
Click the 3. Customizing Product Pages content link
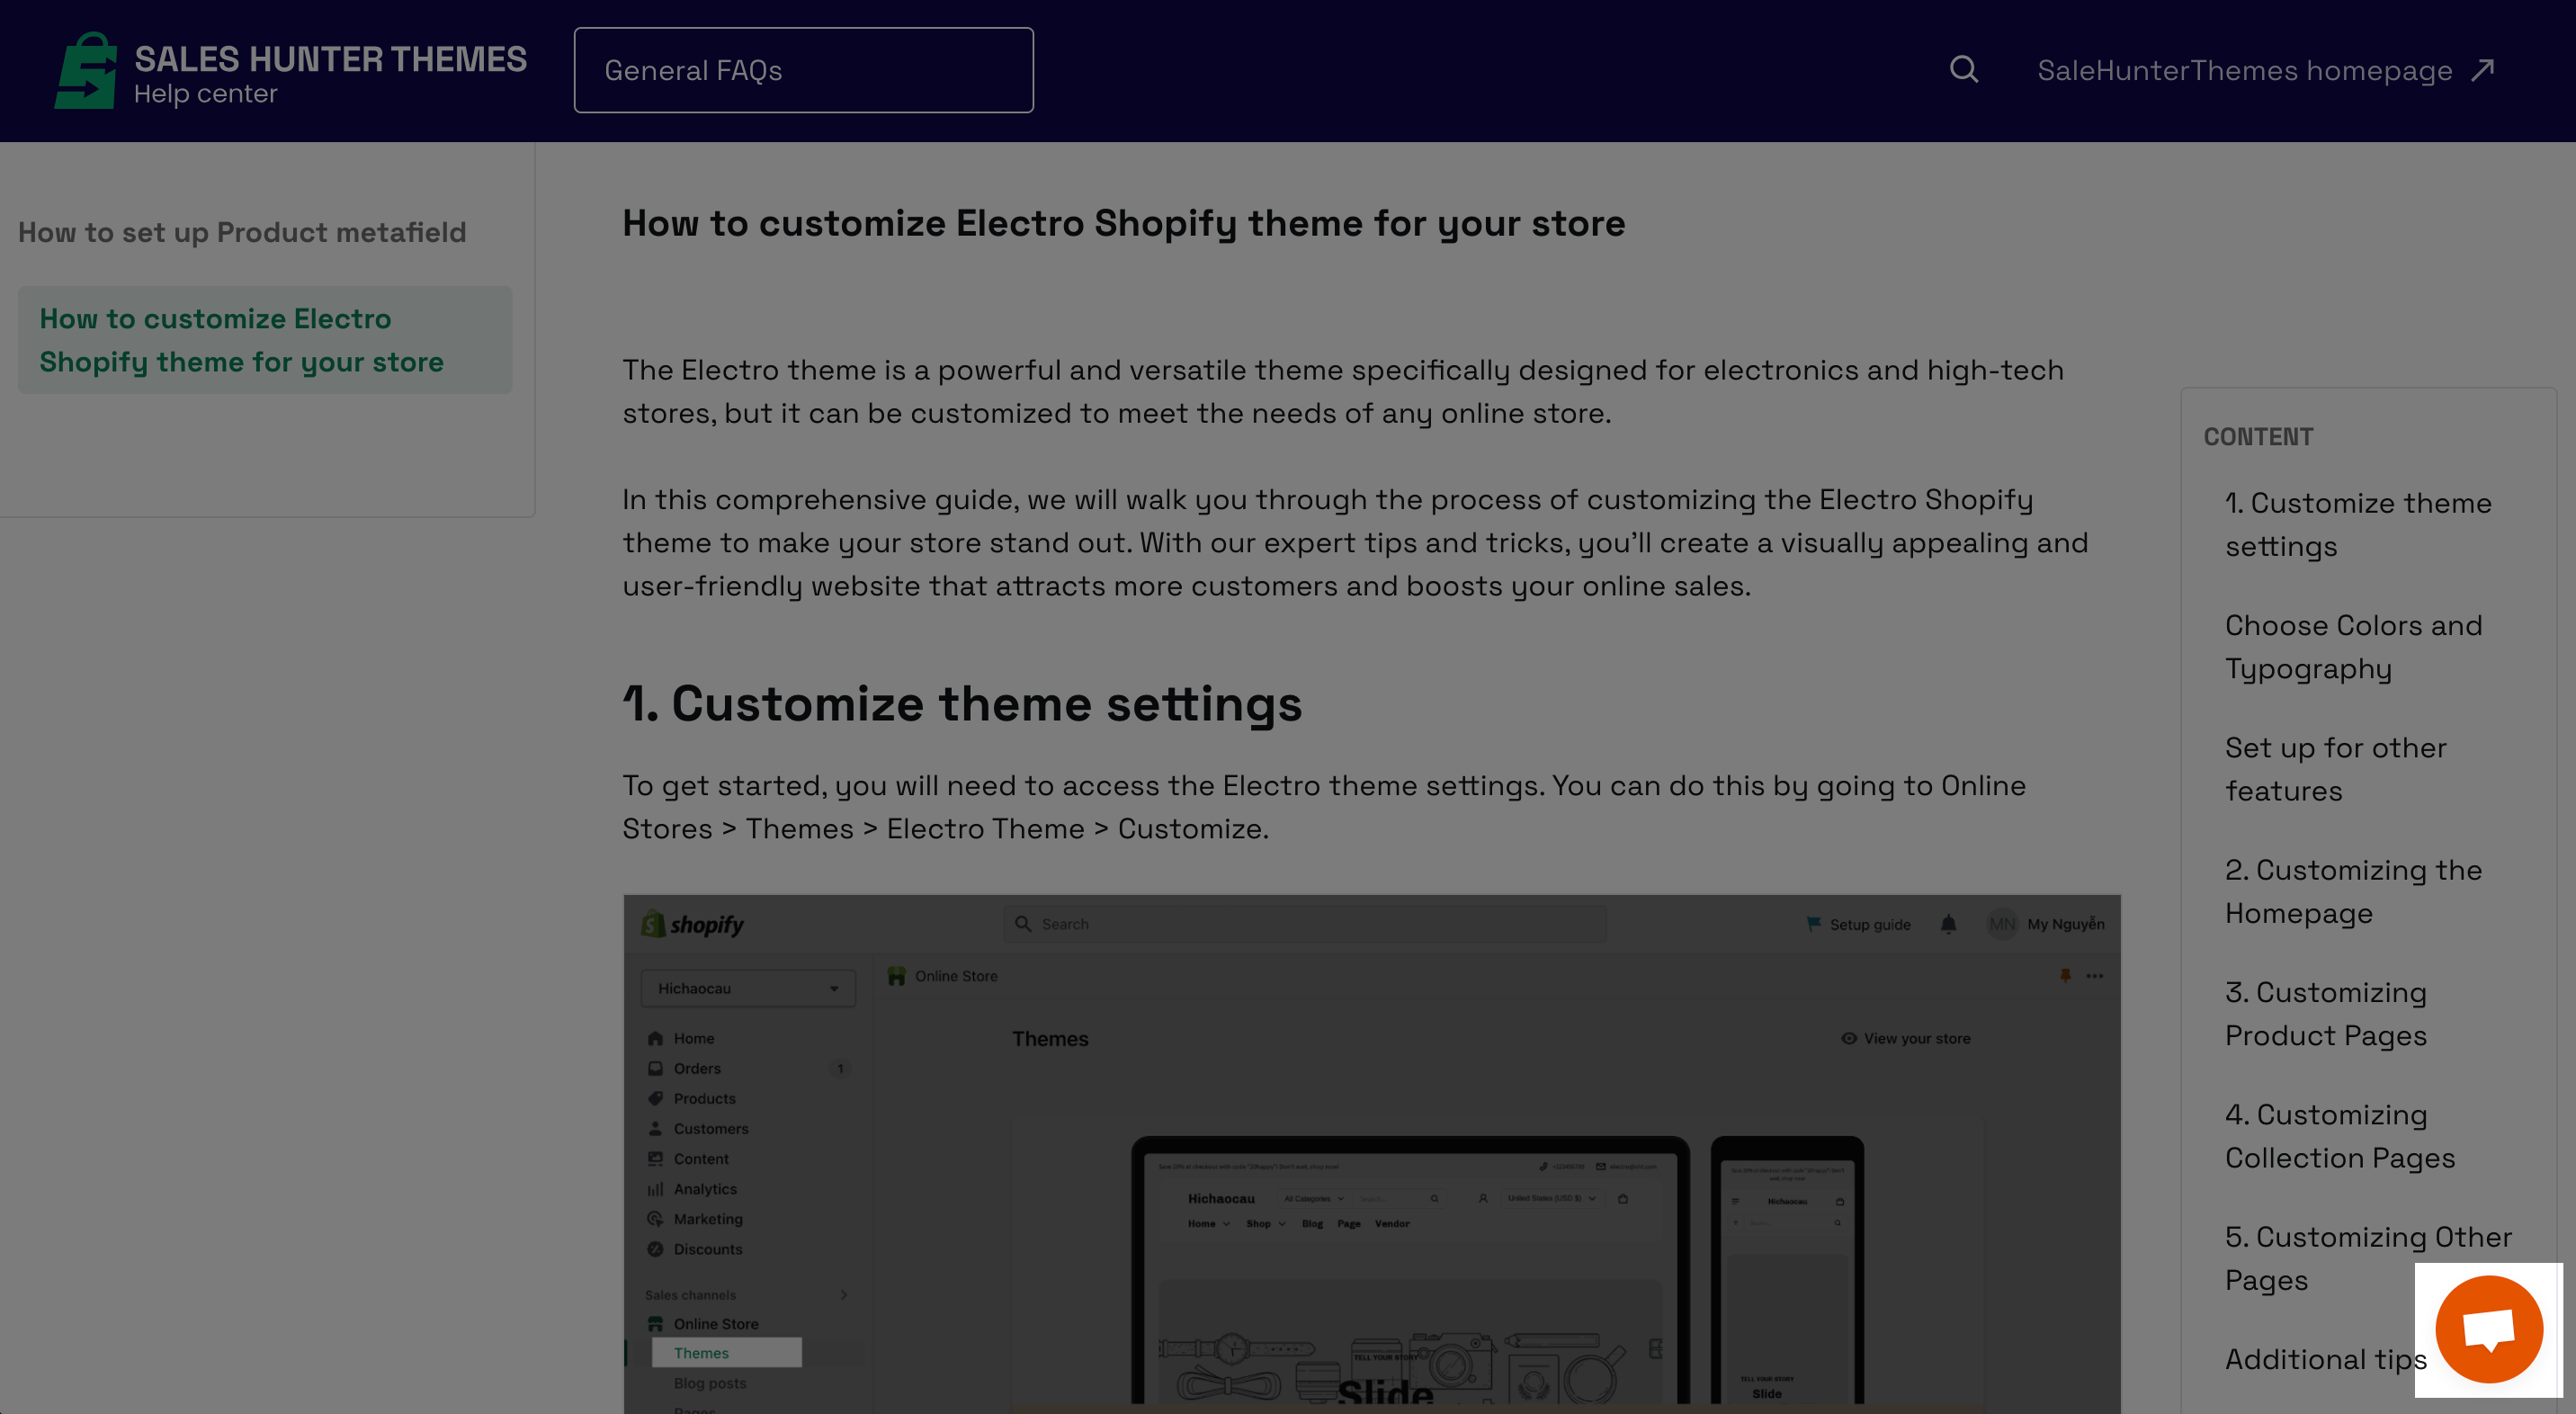(2327, 1014)
